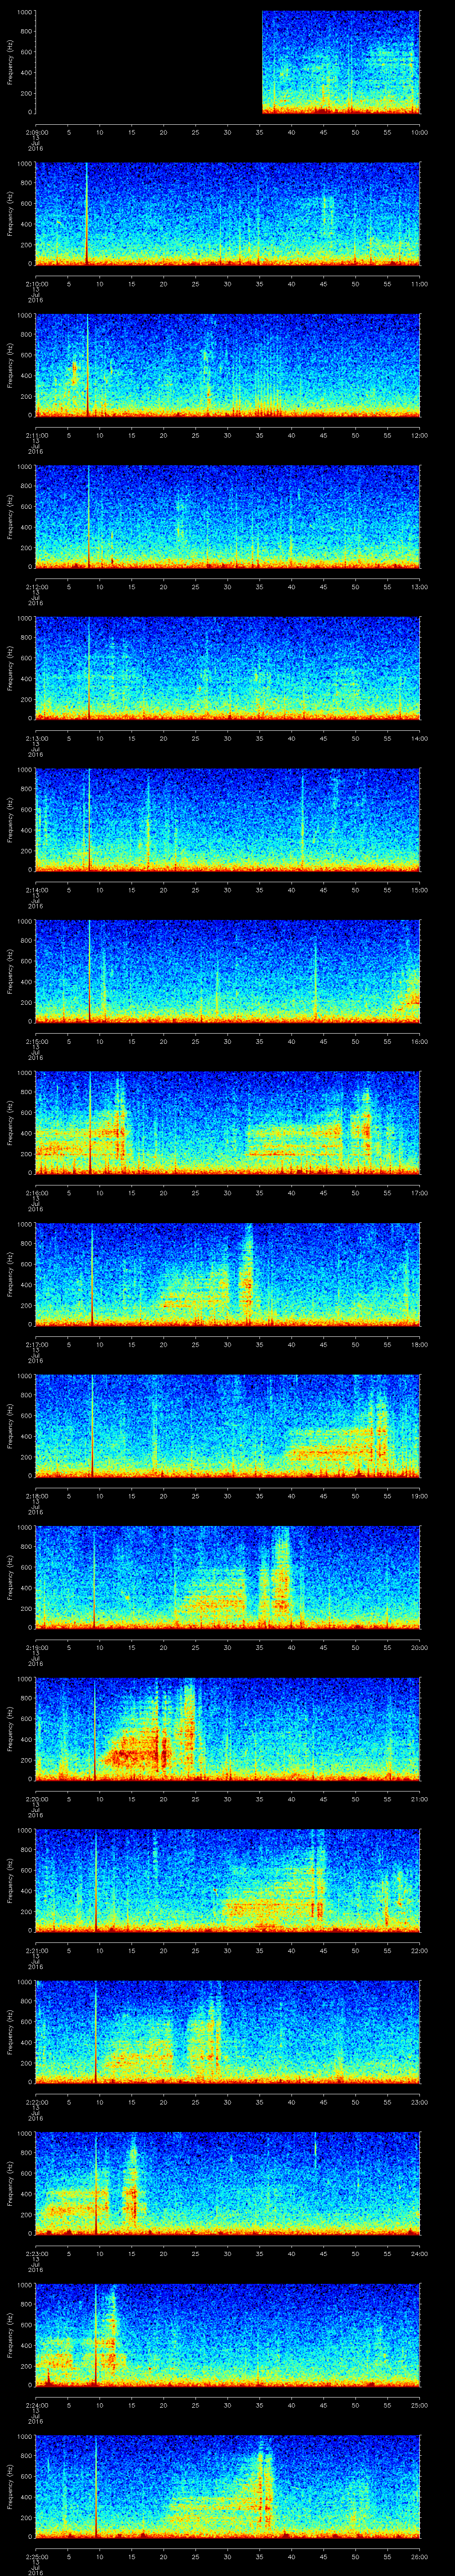Click the "2:16:00" start time label
This screenshot has width=455, height=2576.
36,1193
